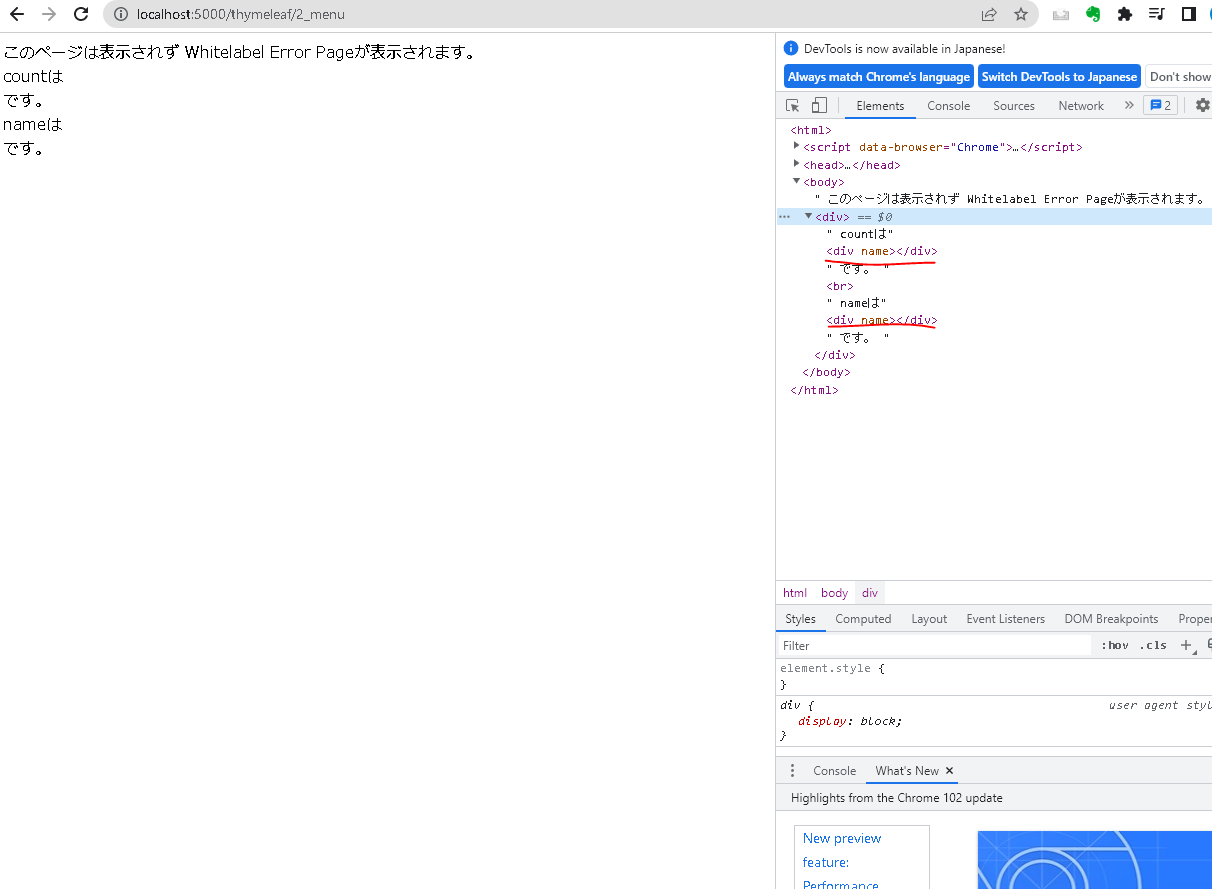
Task: Open hidden panels with the chevron overflow arrow
Action: pyautogui.click(x=1129, y=104)
